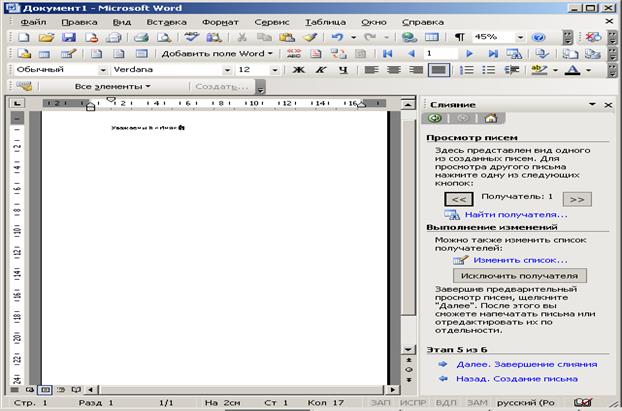Apply the highlight color marker
The height and width of the screenshot is (411, 622).
tap(539, 70)
